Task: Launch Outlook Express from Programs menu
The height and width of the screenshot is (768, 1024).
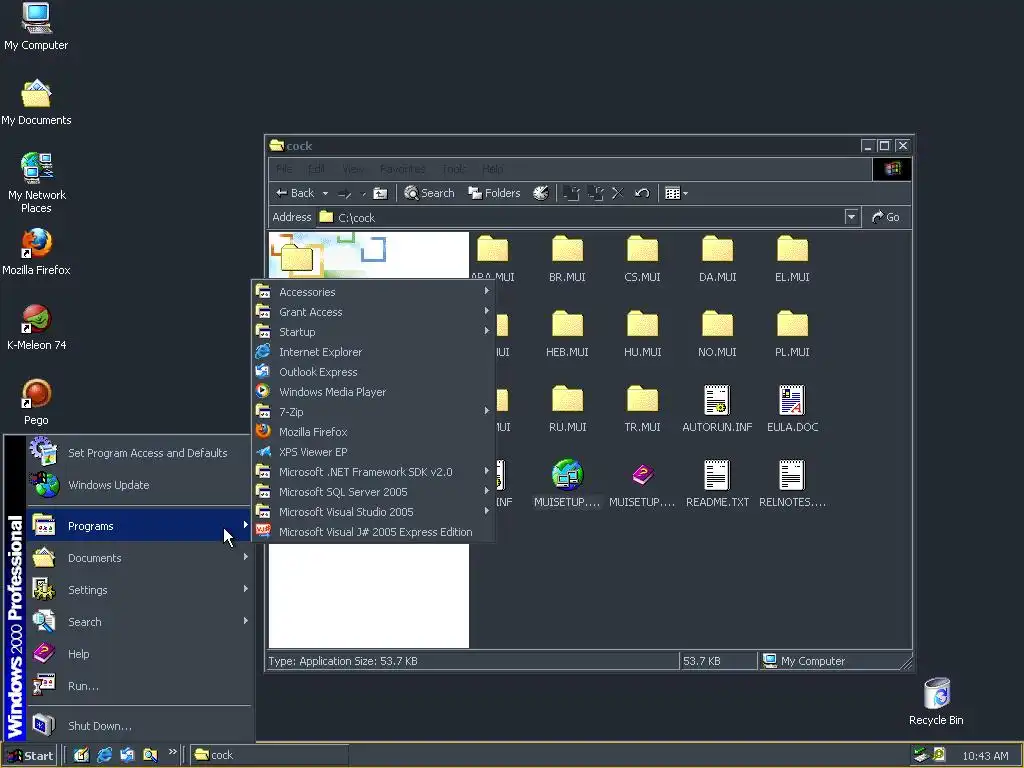Action: coord(374,372)
